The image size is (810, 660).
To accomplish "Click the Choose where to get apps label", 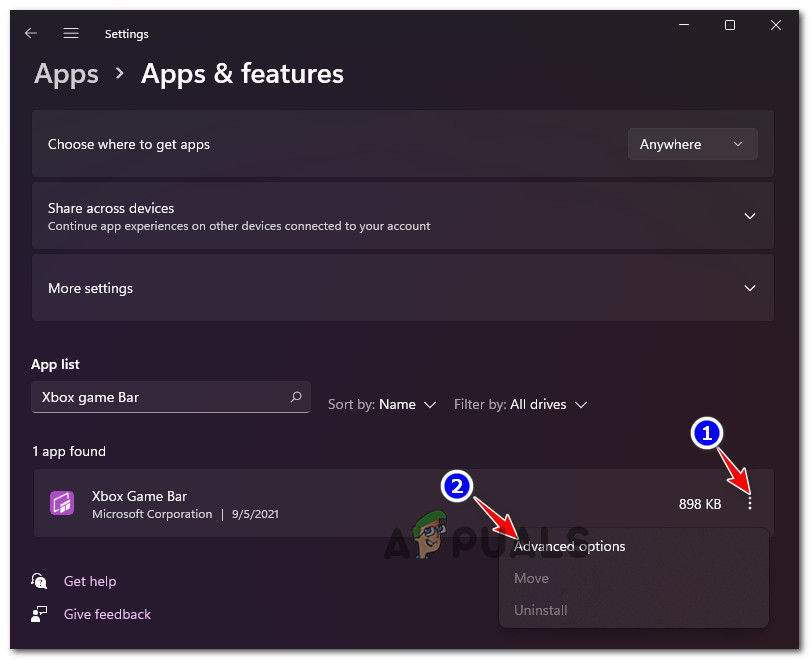I will (x=129, y=145).
